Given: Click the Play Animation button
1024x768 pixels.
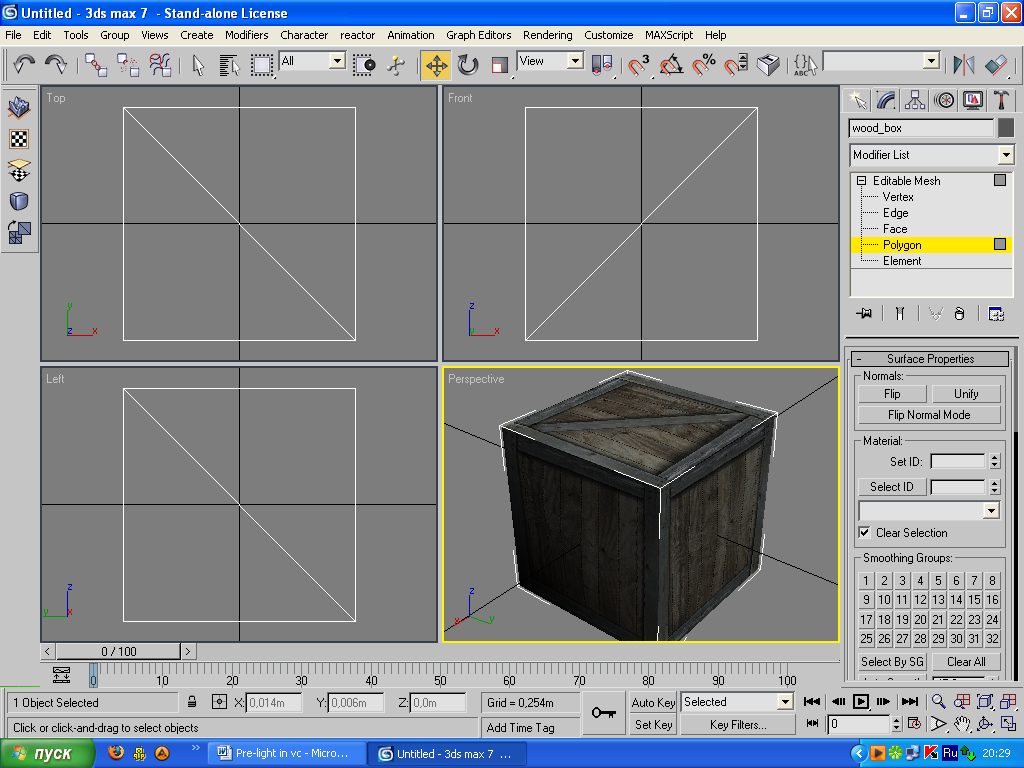Looking at the screenshot, I should (x=861, y=702).
